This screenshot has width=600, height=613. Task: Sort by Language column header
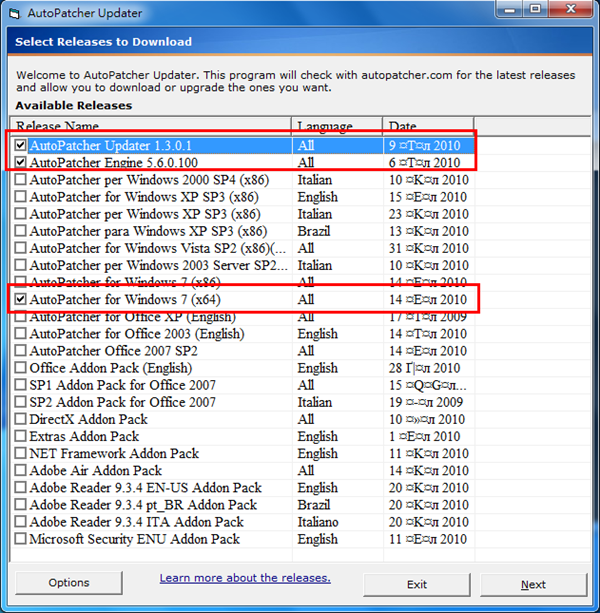click(337, 125)
